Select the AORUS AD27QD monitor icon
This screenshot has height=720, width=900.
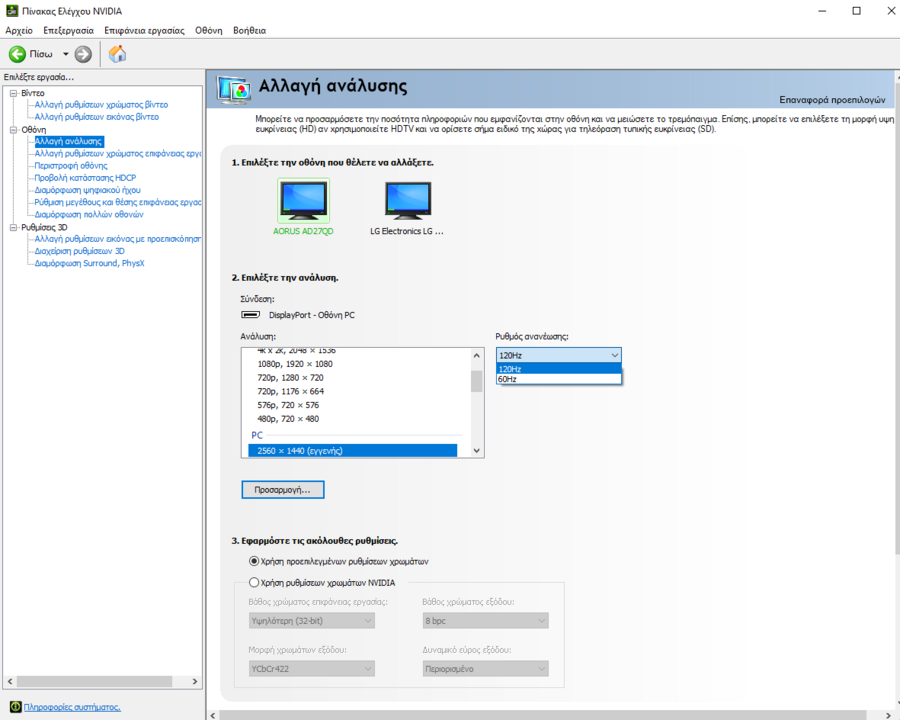click(304, 200)
